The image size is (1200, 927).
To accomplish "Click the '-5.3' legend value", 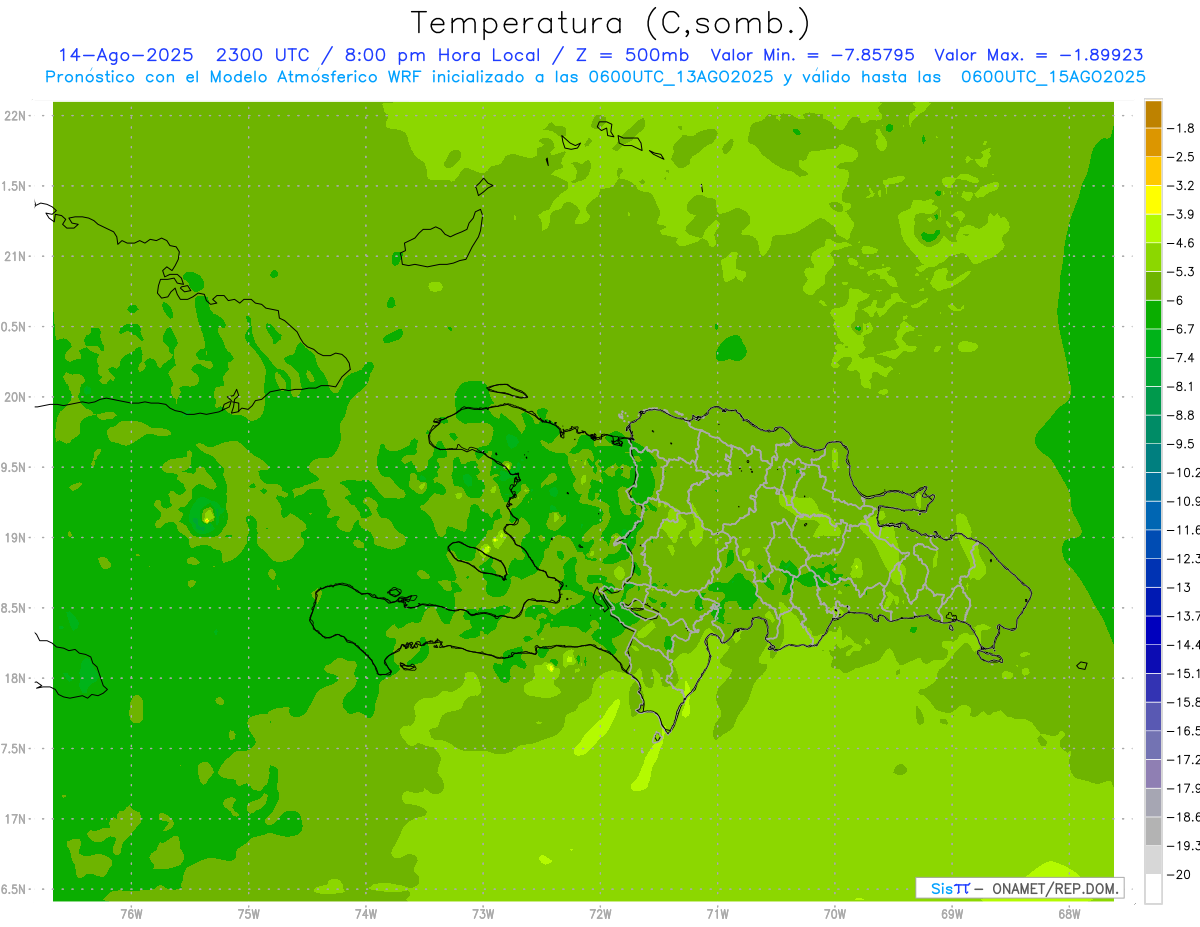I will click(x=1181, y=271).
